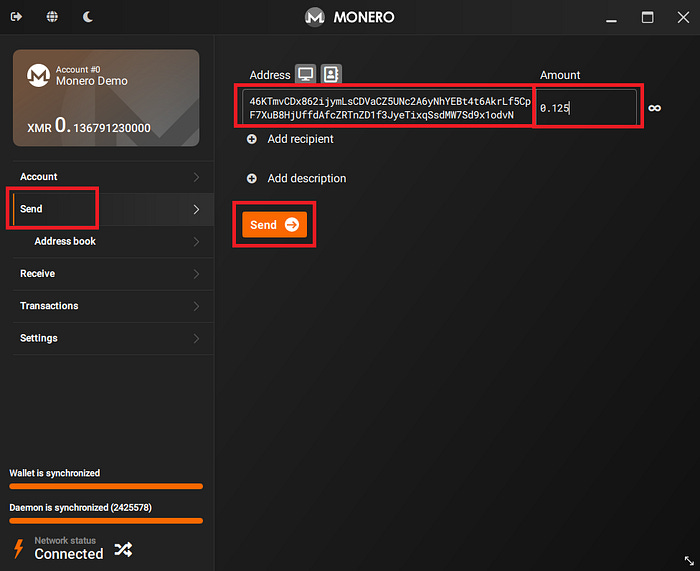Click the plus icon beside Add description

pos(252,179)
